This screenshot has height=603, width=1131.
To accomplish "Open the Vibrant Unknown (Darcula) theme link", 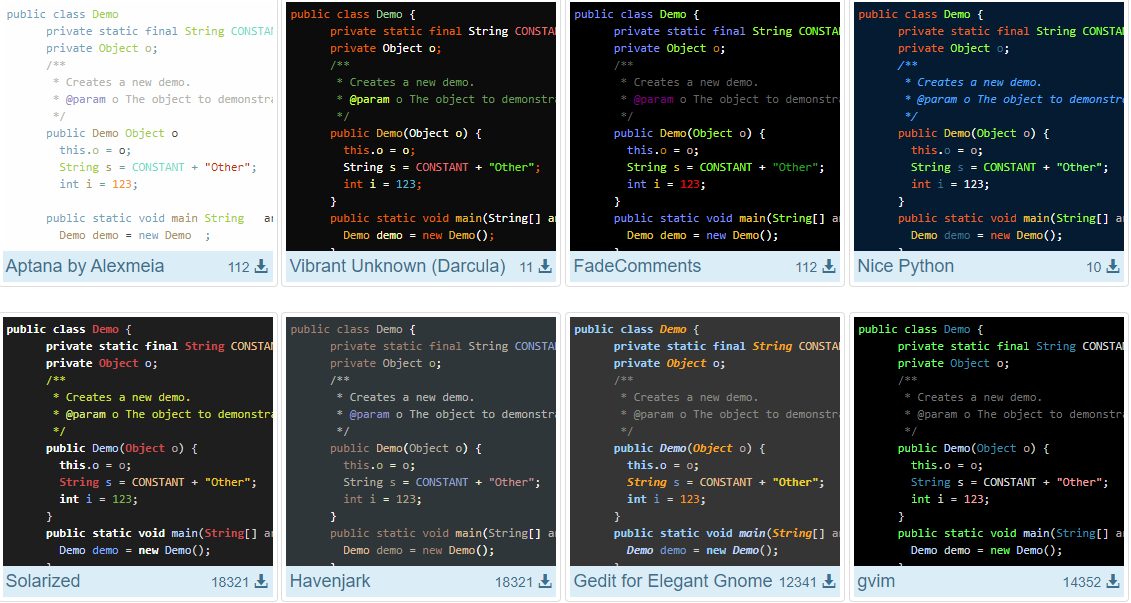I will tap(397, 266).
